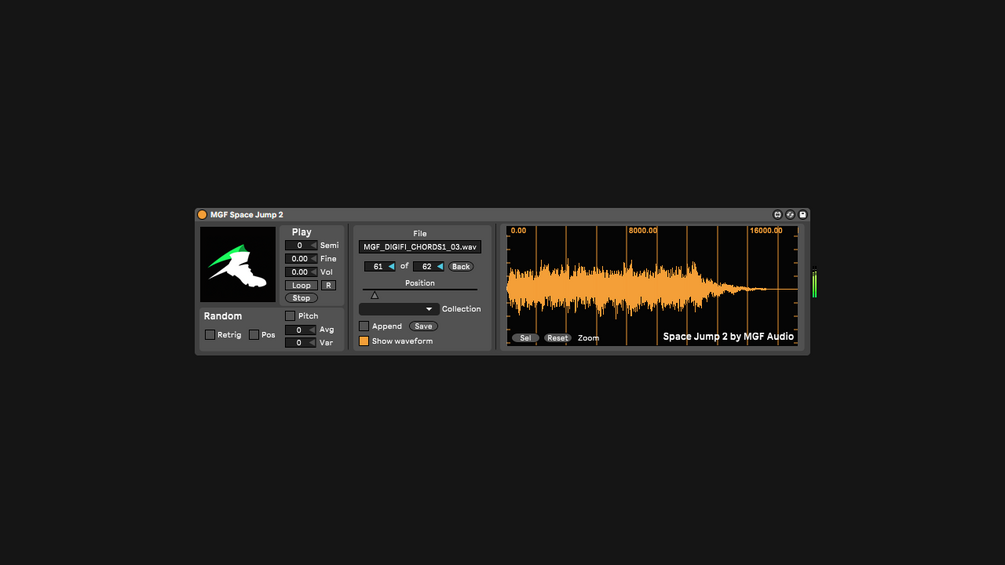Click the Play label heading
Image resolution: width=1005 pixels, height=565 pixels.
(x=301, y=232)
